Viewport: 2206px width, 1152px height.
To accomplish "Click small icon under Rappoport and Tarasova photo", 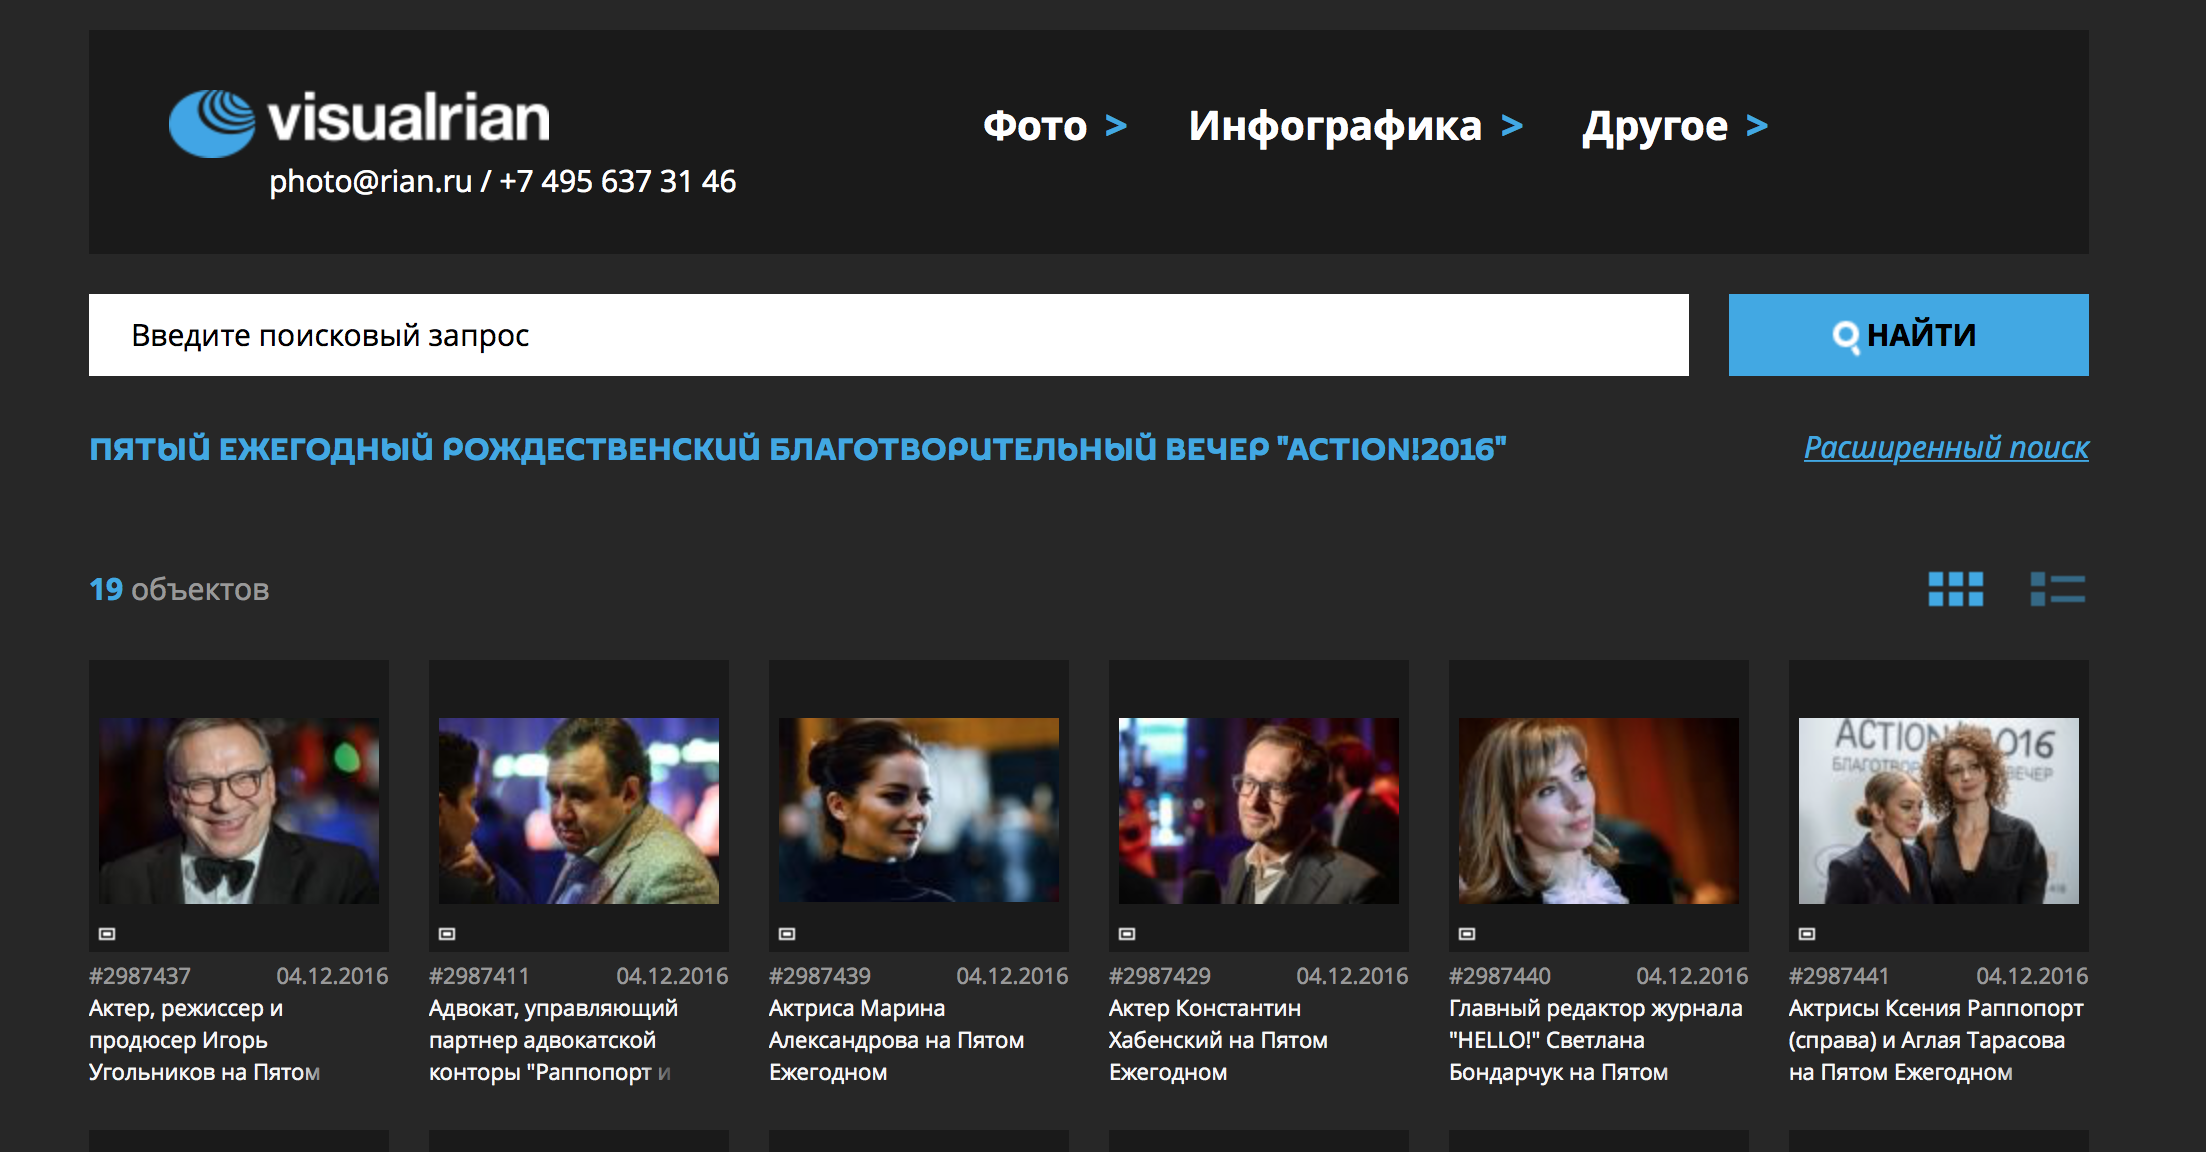I will click(1807, 934).
